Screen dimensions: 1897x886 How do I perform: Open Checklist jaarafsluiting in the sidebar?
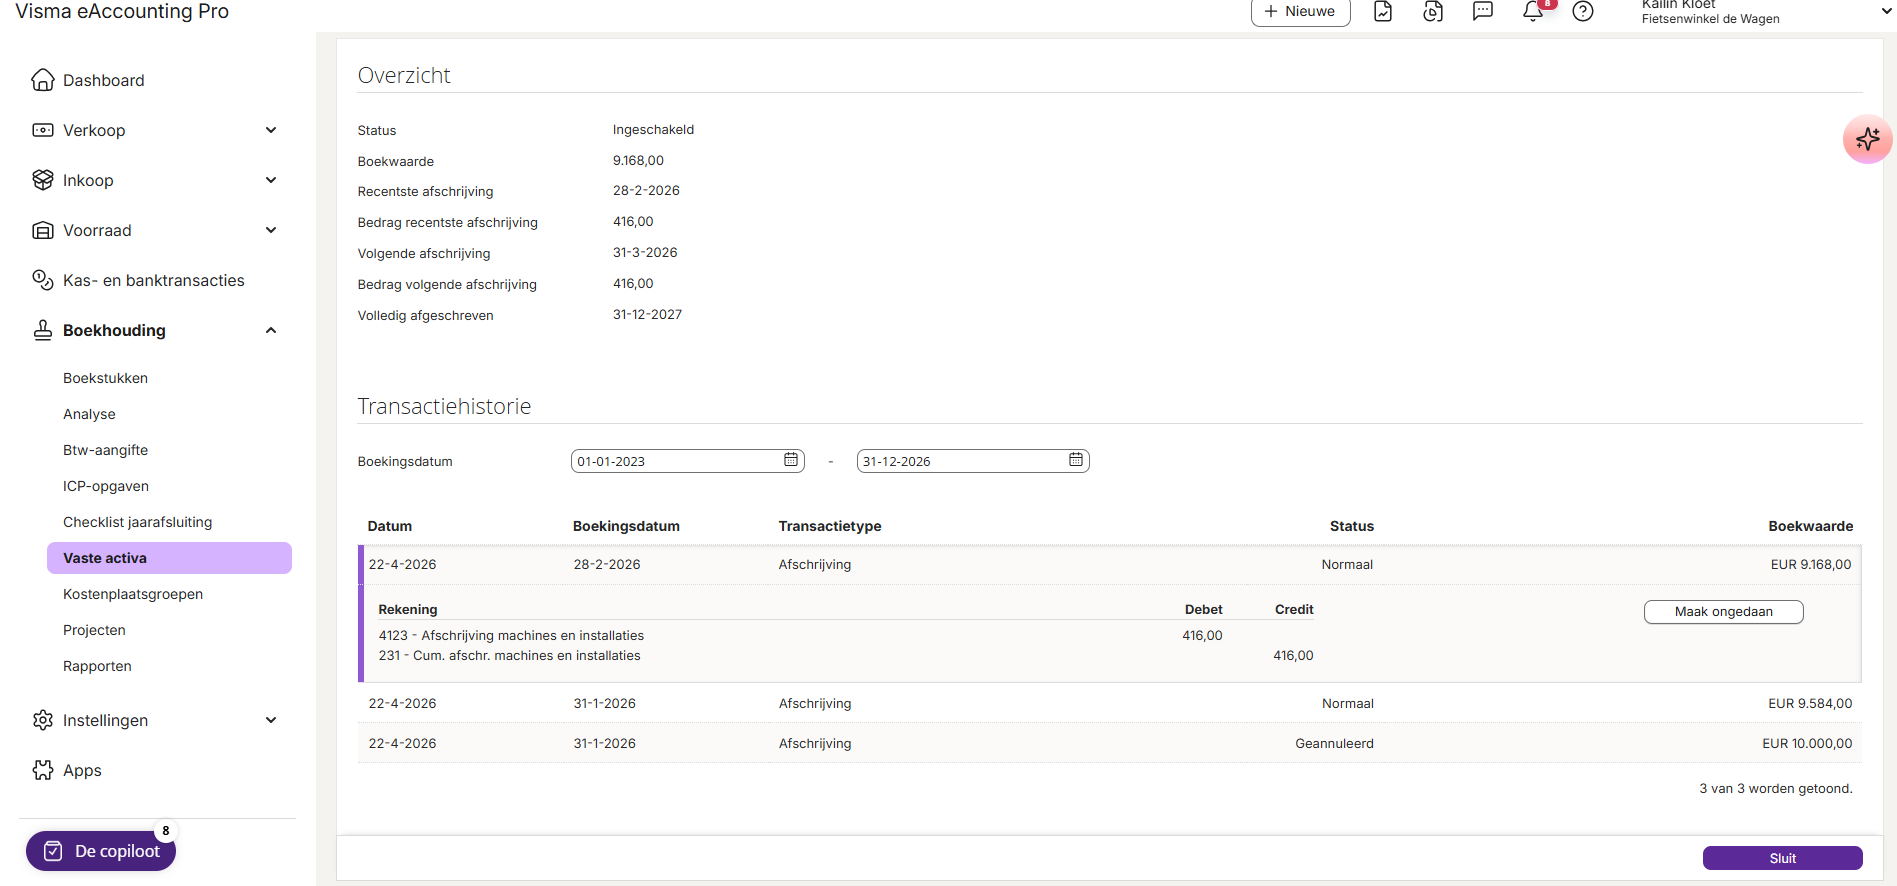pos(137,522)
